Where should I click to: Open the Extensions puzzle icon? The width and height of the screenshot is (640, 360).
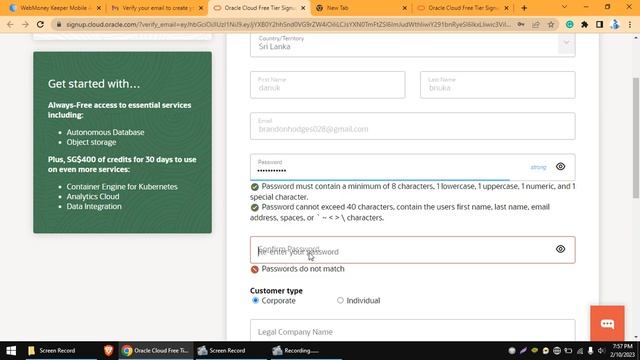point(584,24)
